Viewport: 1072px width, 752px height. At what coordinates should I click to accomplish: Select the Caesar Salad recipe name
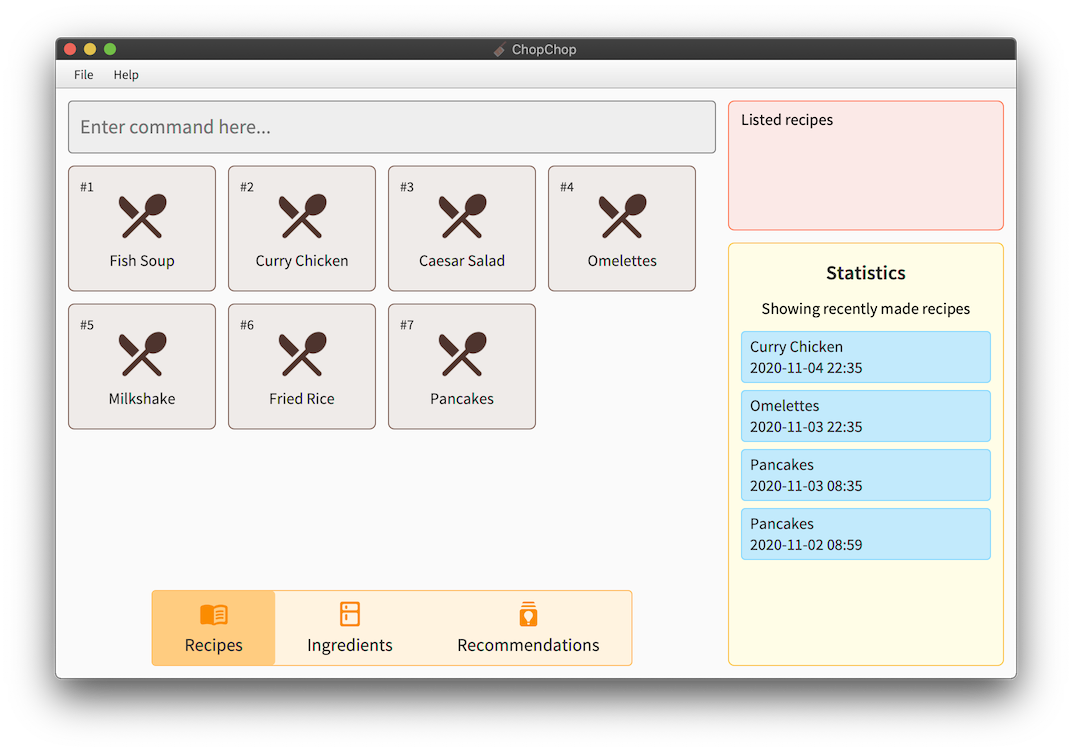click(462, 260)
